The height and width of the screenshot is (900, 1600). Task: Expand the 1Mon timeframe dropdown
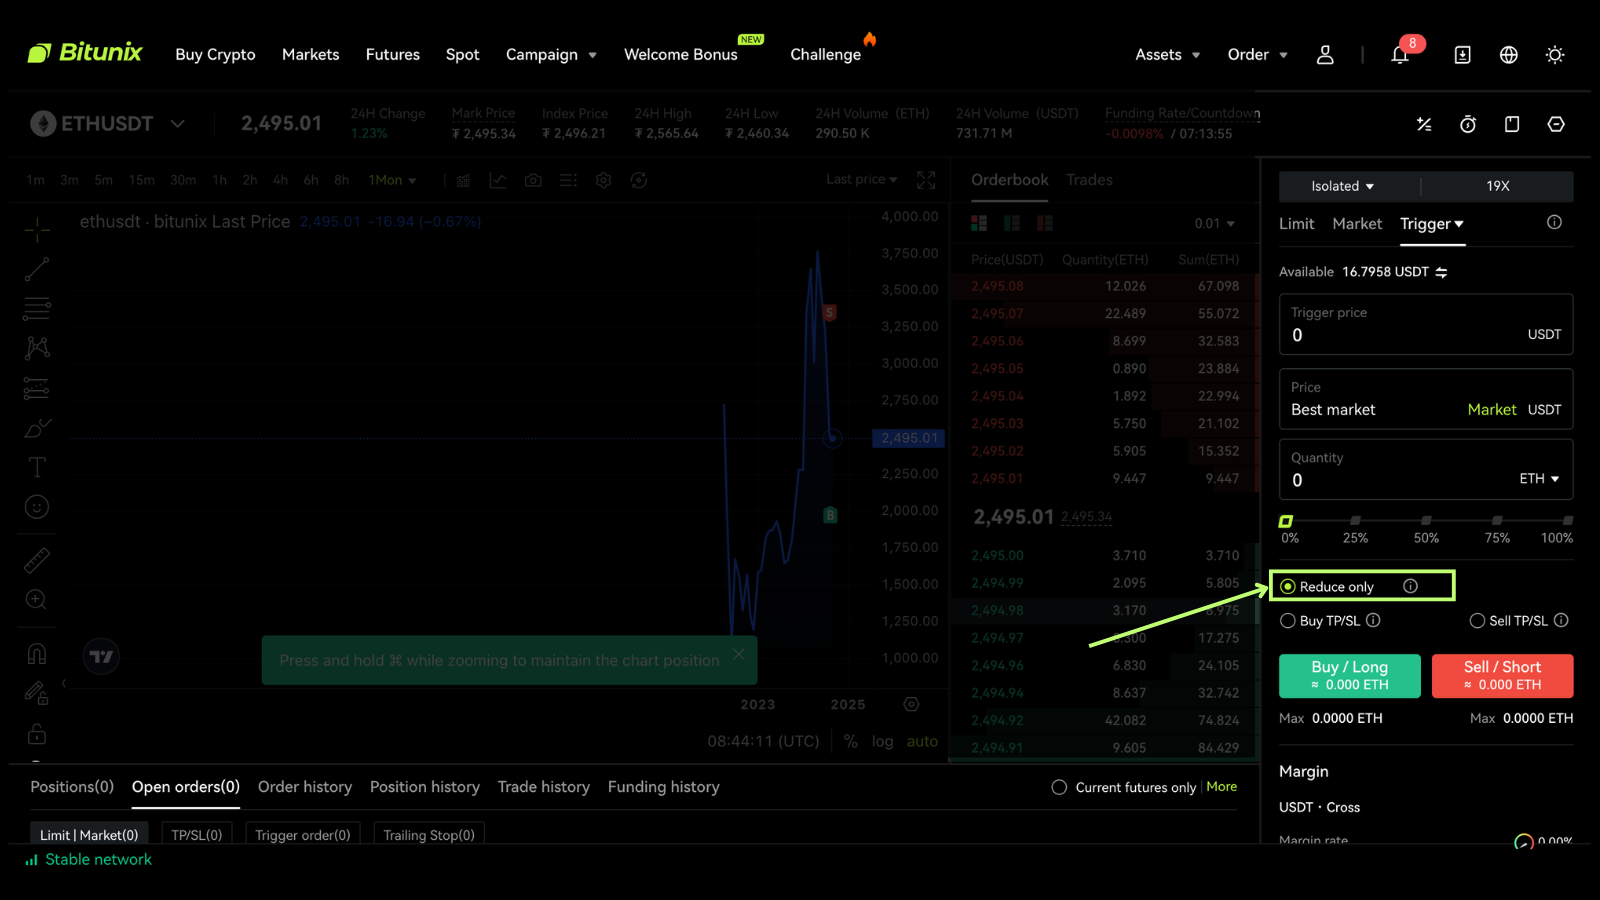click(392, 180)
